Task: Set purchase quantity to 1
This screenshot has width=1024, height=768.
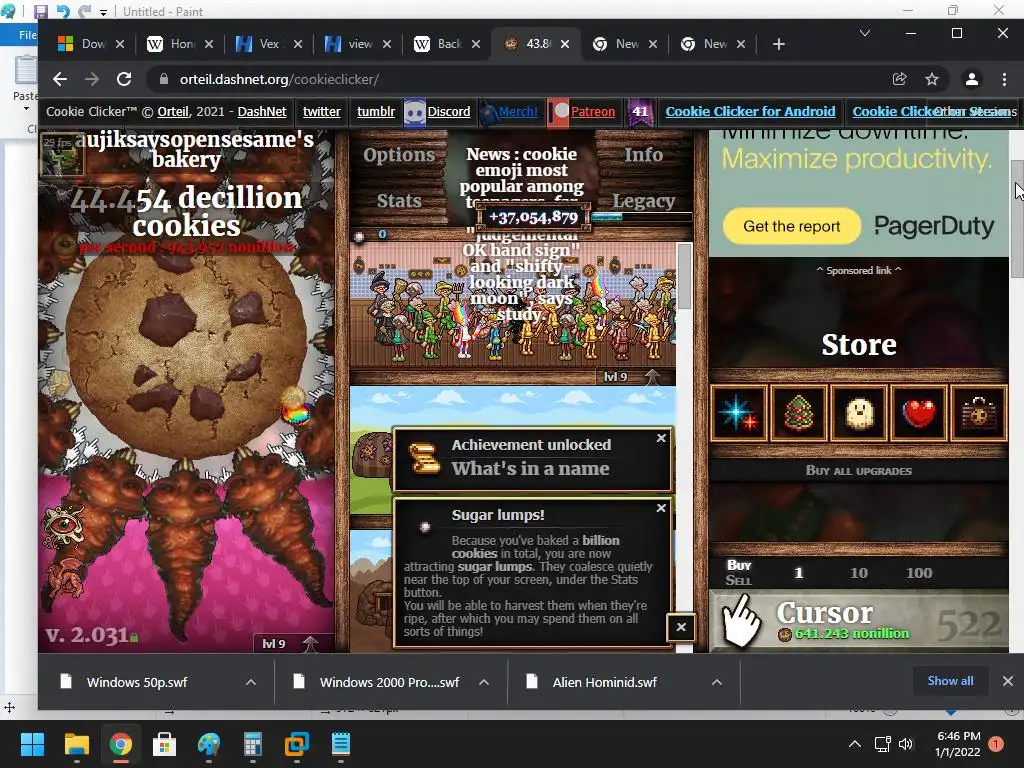Action: tap(798, 573)
